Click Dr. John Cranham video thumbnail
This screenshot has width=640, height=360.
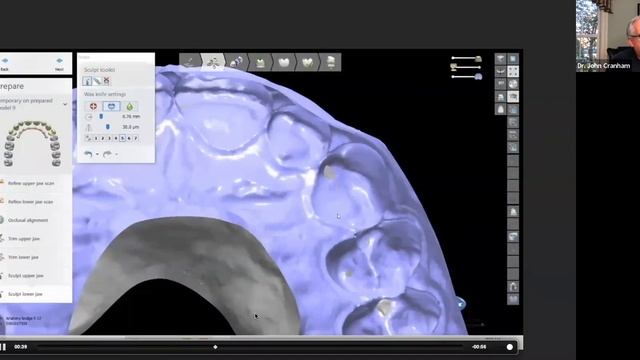(x=608, y=36)
